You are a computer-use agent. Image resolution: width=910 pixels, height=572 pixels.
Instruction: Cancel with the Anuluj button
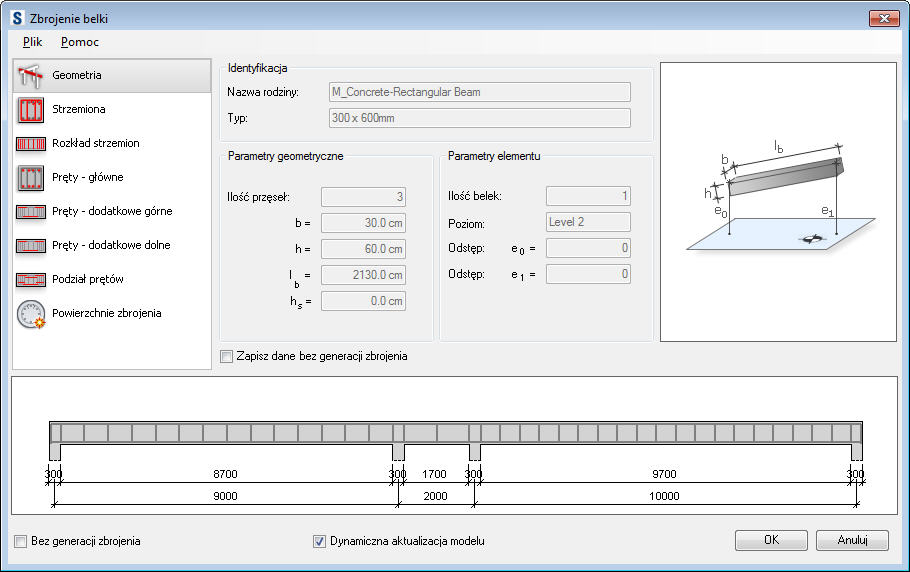point(852,540)
